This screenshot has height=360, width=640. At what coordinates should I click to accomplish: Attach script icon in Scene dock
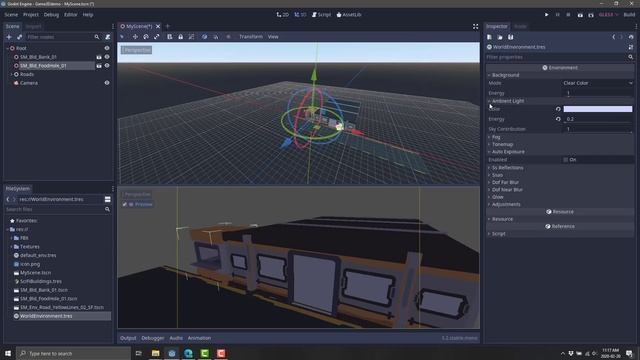pyautogui.click(x=108, y=37)
